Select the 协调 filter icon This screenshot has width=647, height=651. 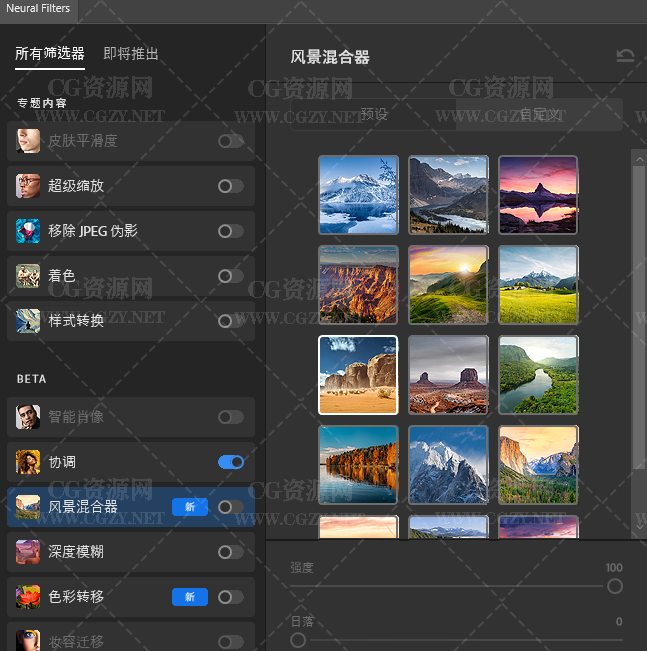pos(29,462)
